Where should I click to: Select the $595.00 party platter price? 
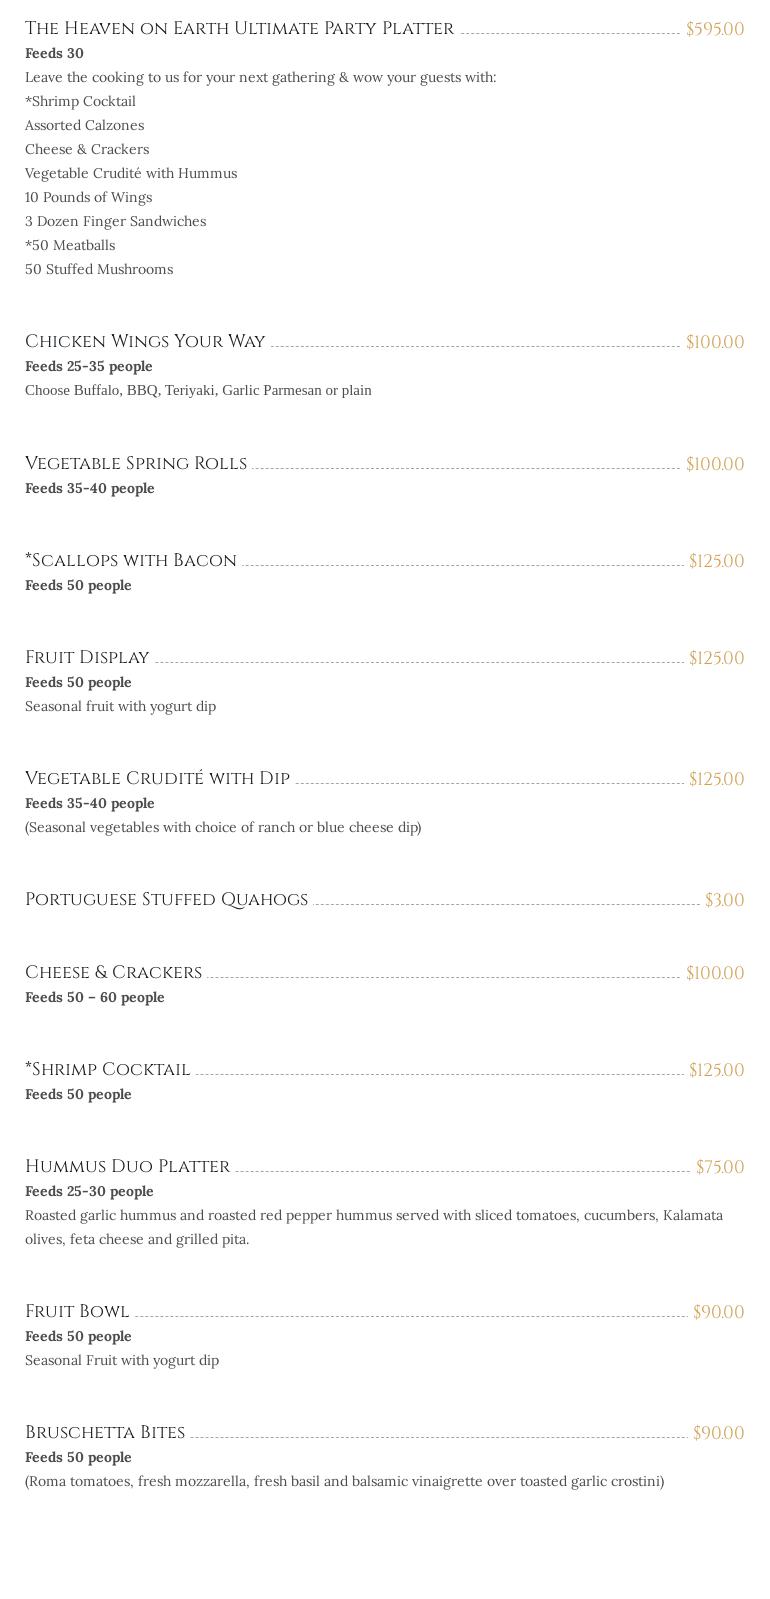pos(714,29)
